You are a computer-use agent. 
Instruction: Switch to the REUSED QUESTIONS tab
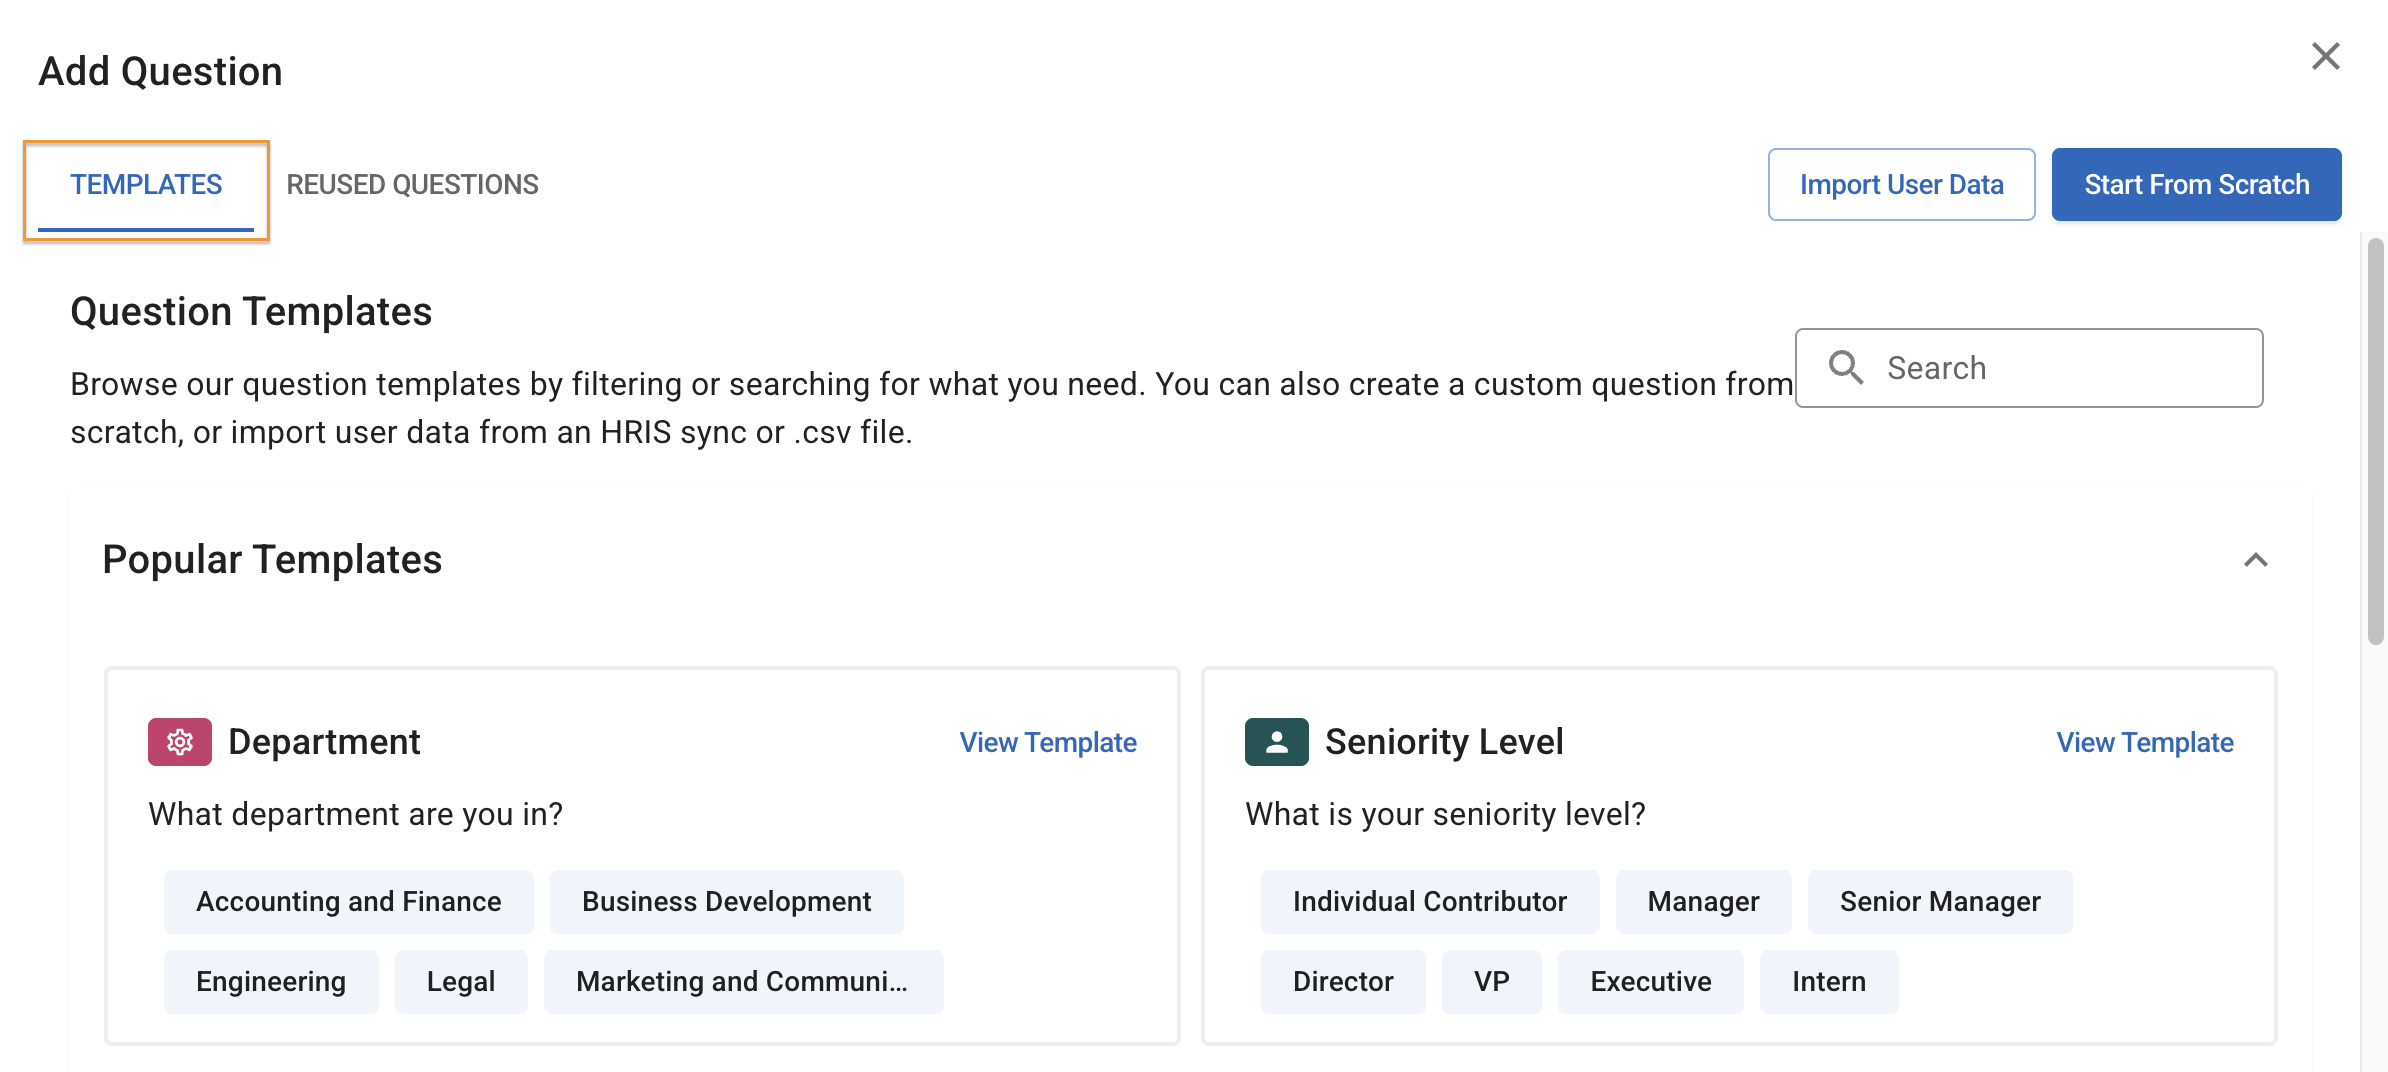click(412, 184)
